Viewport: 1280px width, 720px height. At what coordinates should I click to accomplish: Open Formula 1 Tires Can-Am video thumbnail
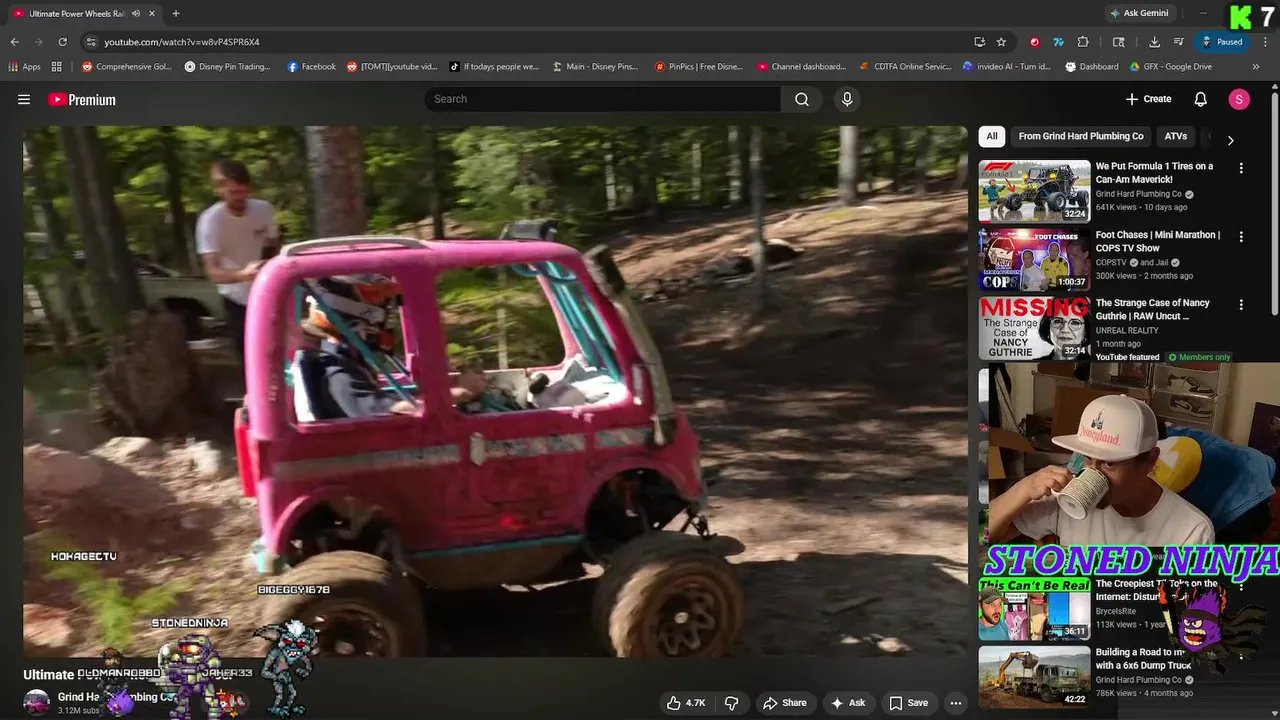[1034, 191]
